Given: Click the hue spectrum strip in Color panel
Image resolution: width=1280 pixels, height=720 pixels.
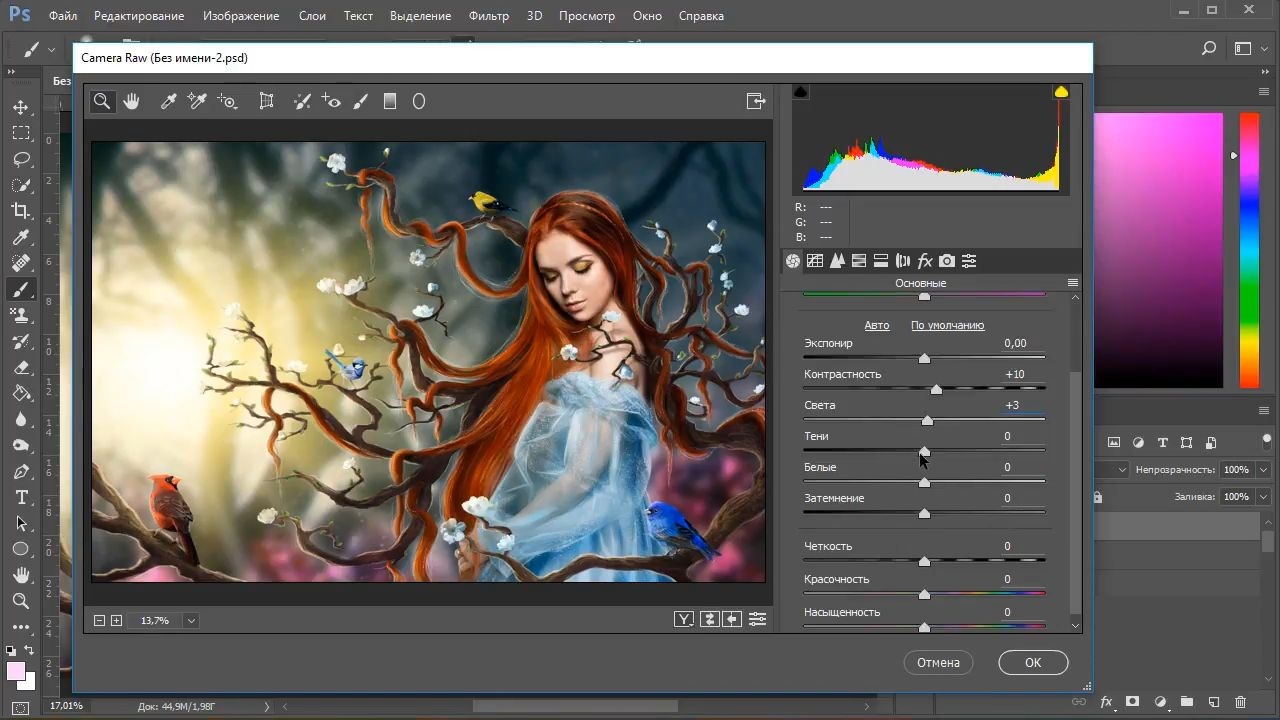Looking at the screenshot, I should pyautogui.click(x=1249, y=250).
